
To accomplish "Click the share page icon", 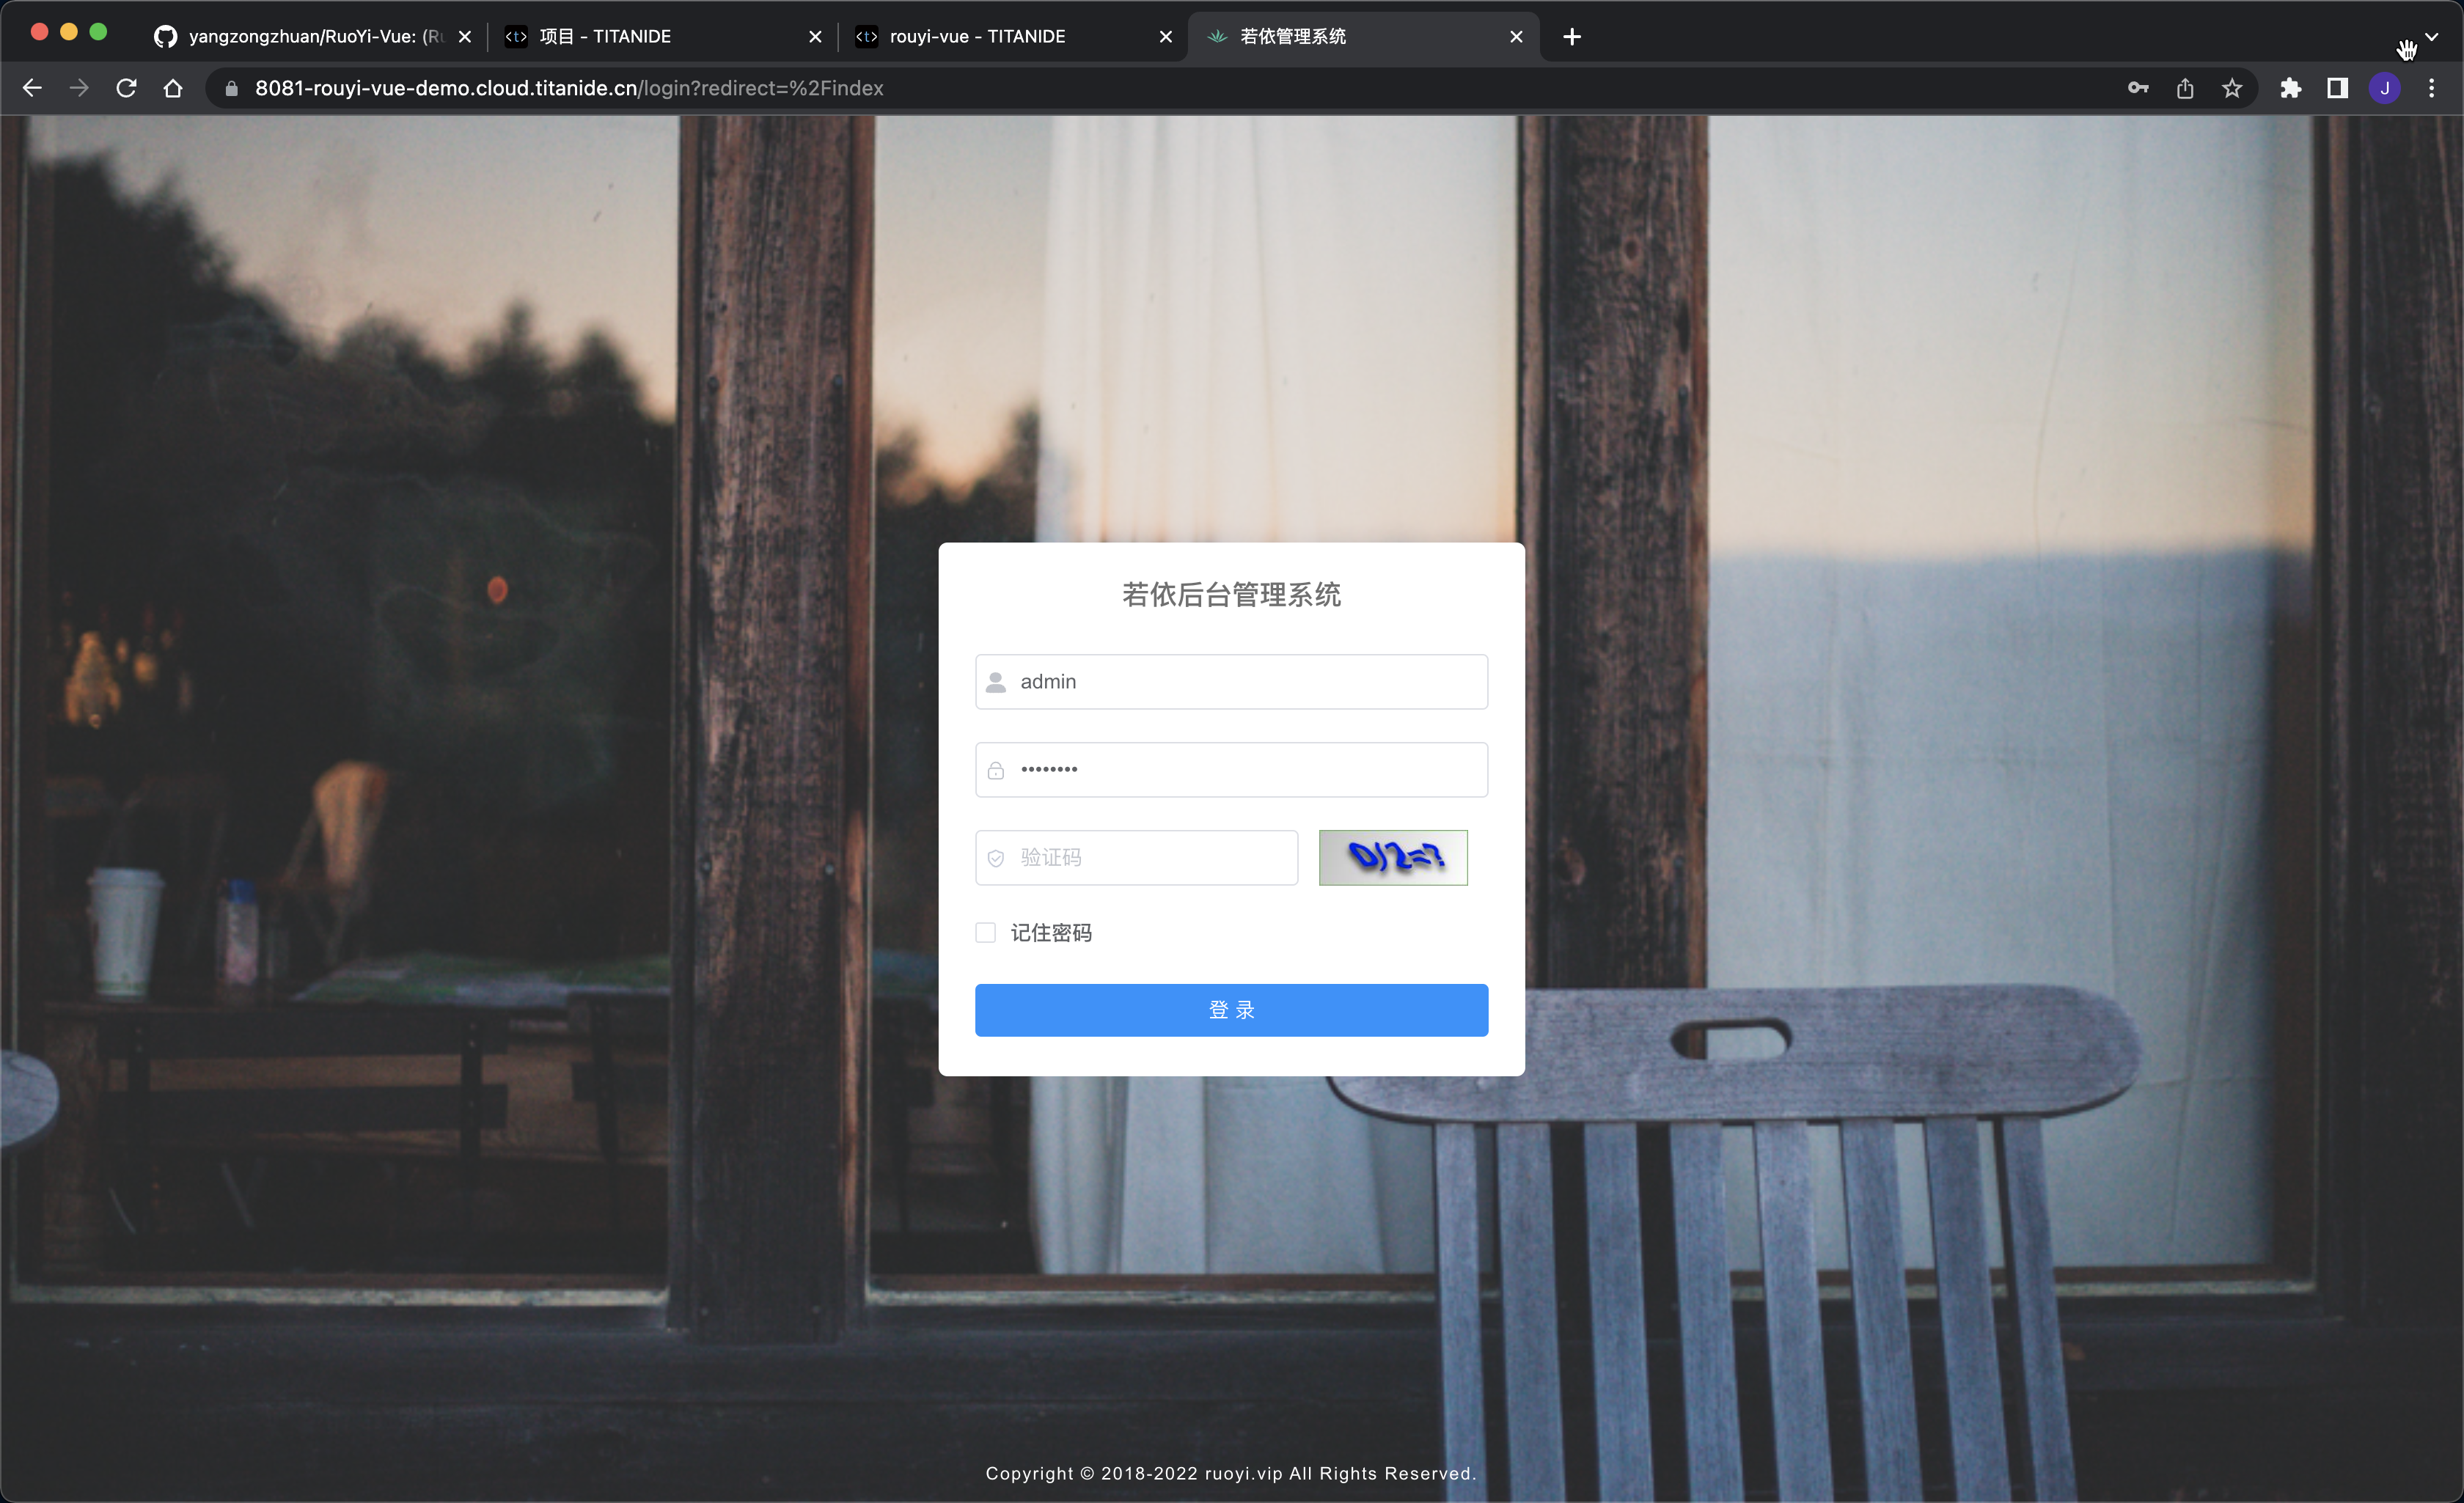I will click(x=2185, y=88).
